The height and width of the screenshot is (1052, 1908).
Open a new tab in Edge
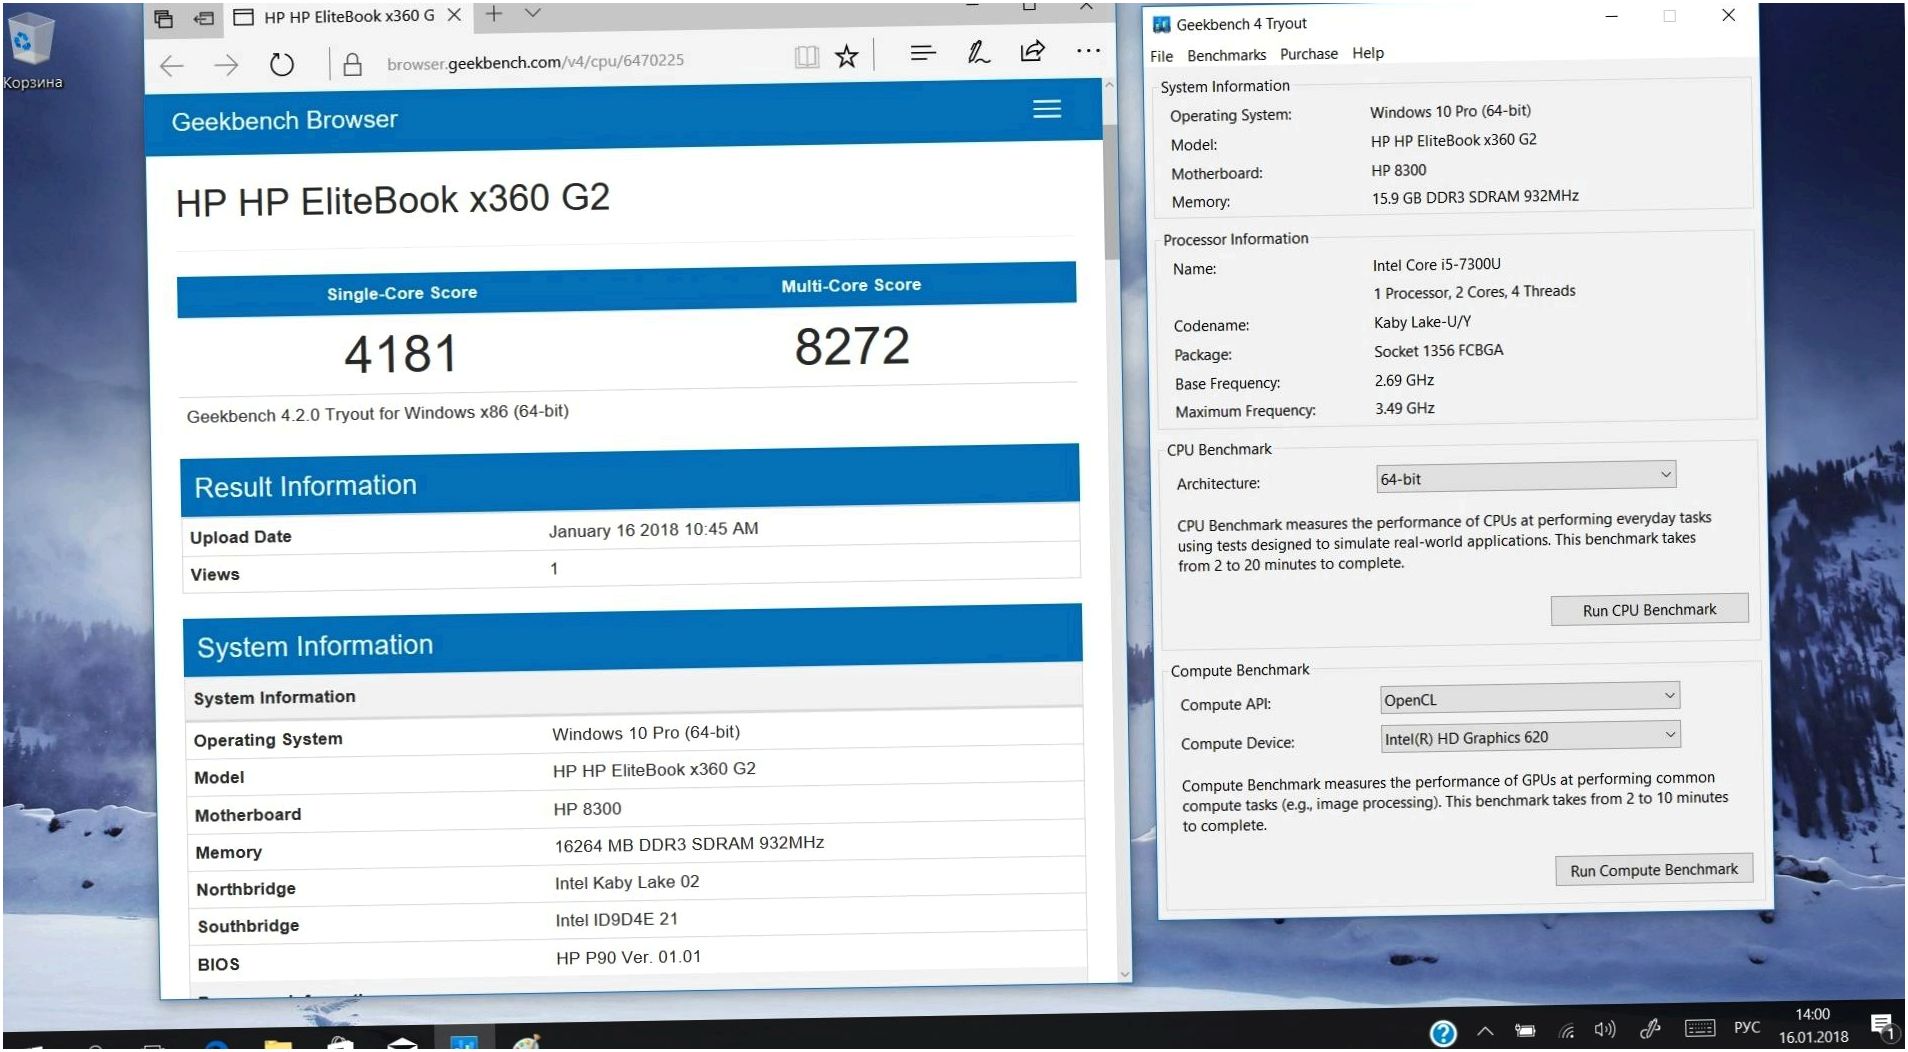pos(493,14)
